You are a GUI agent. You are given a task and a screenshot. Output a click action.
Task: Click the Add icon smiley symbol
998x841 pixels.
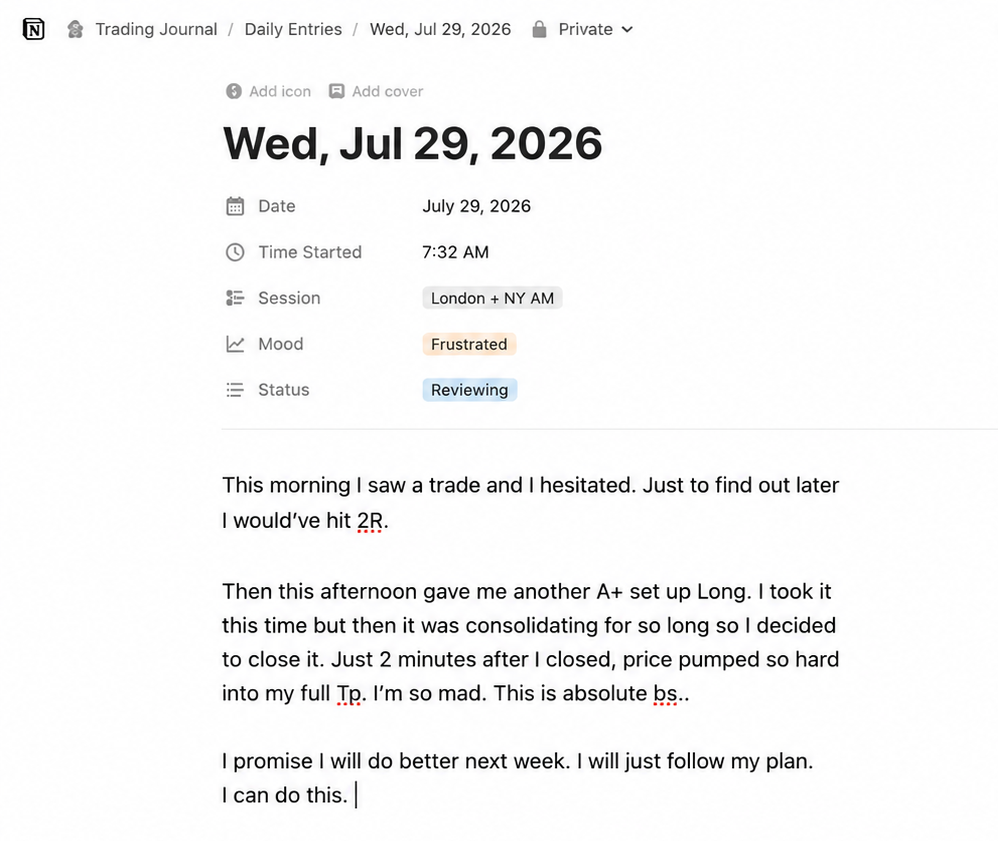tap(234, 91)
